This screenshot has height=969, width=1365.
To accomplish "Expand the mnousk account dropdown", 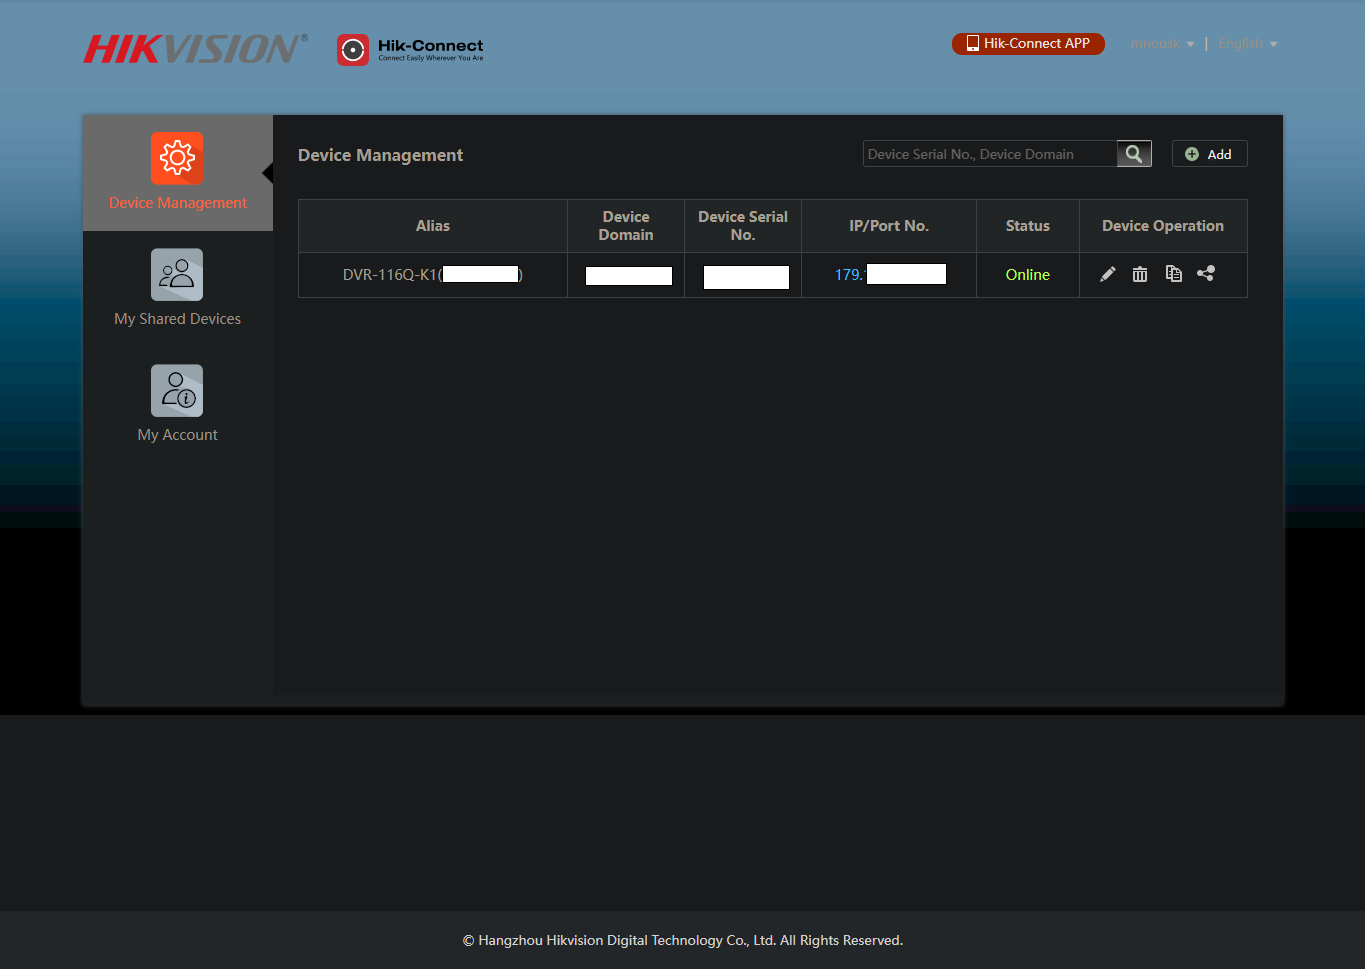I will click(x=1162, y=43).
